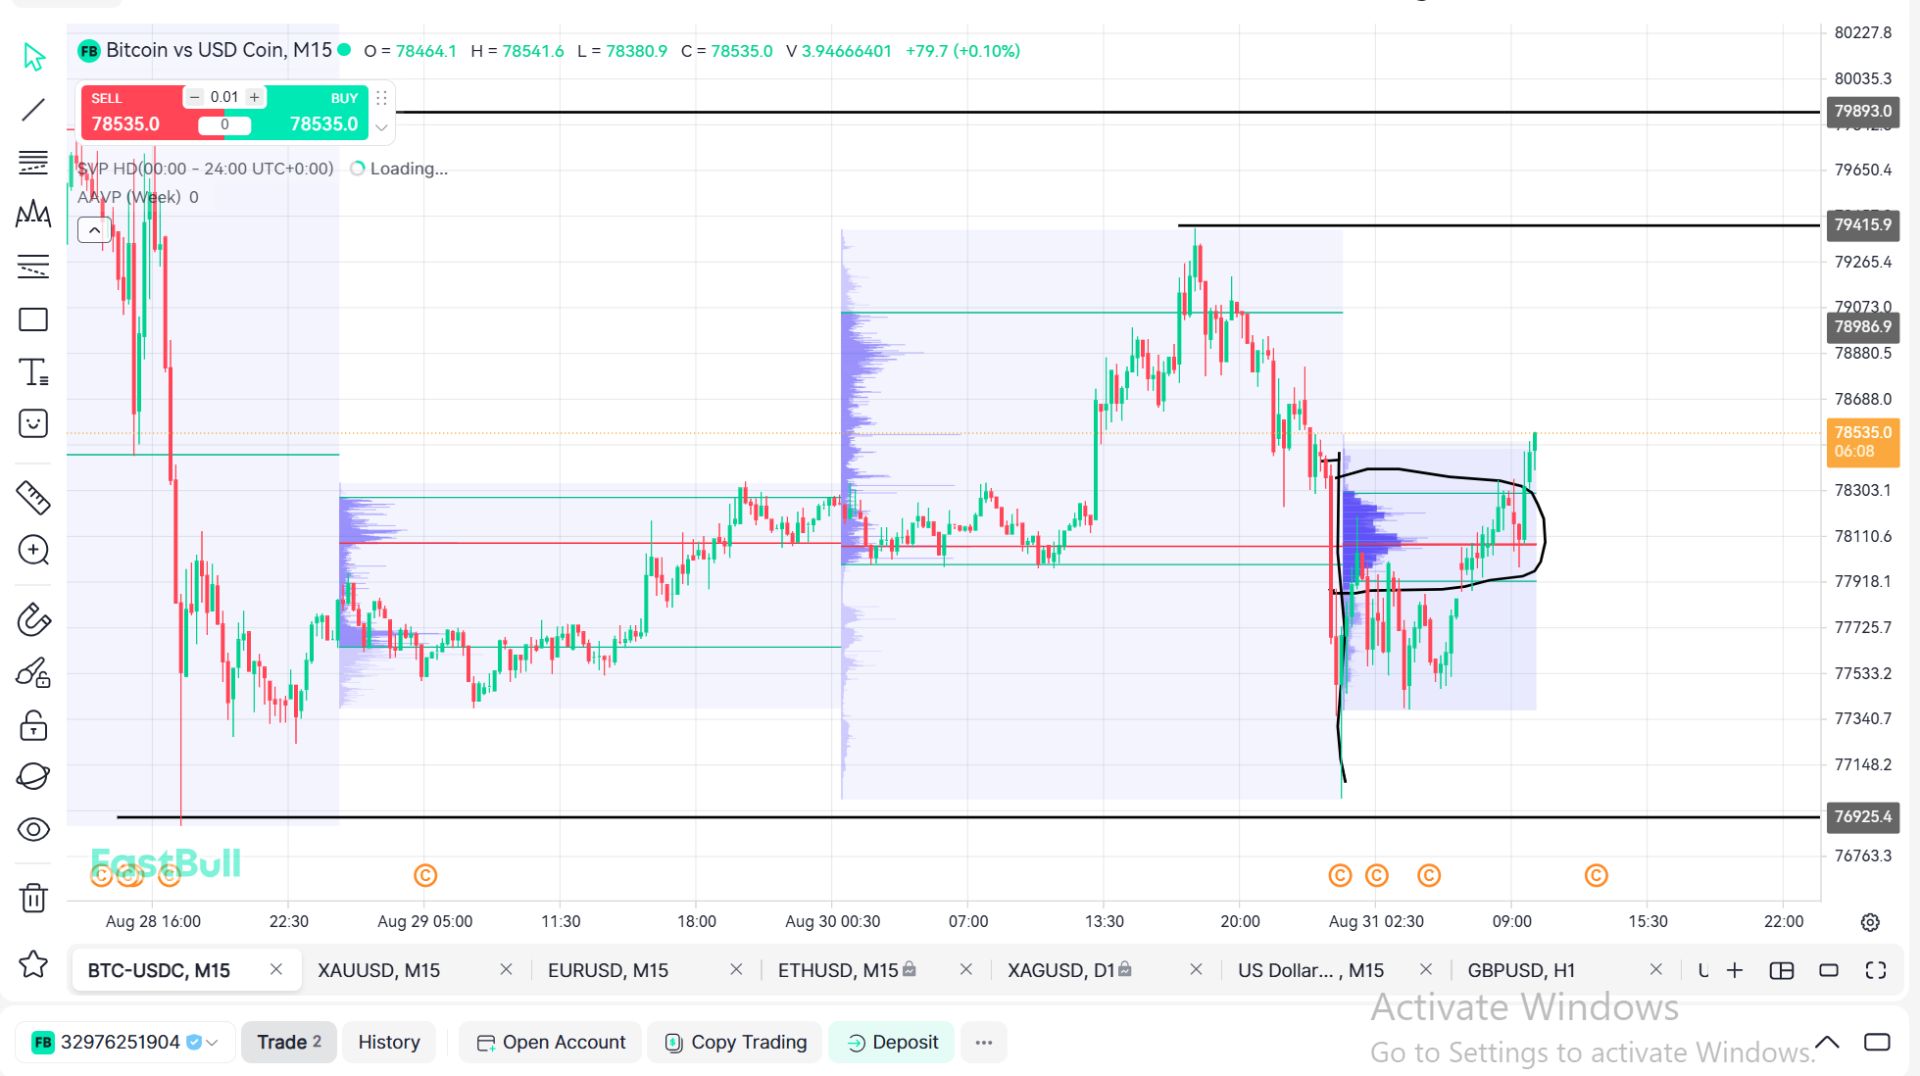Click the zoom in magnifier tool
Viewport: 1920px width, 1076px height.
pos(33,550)
